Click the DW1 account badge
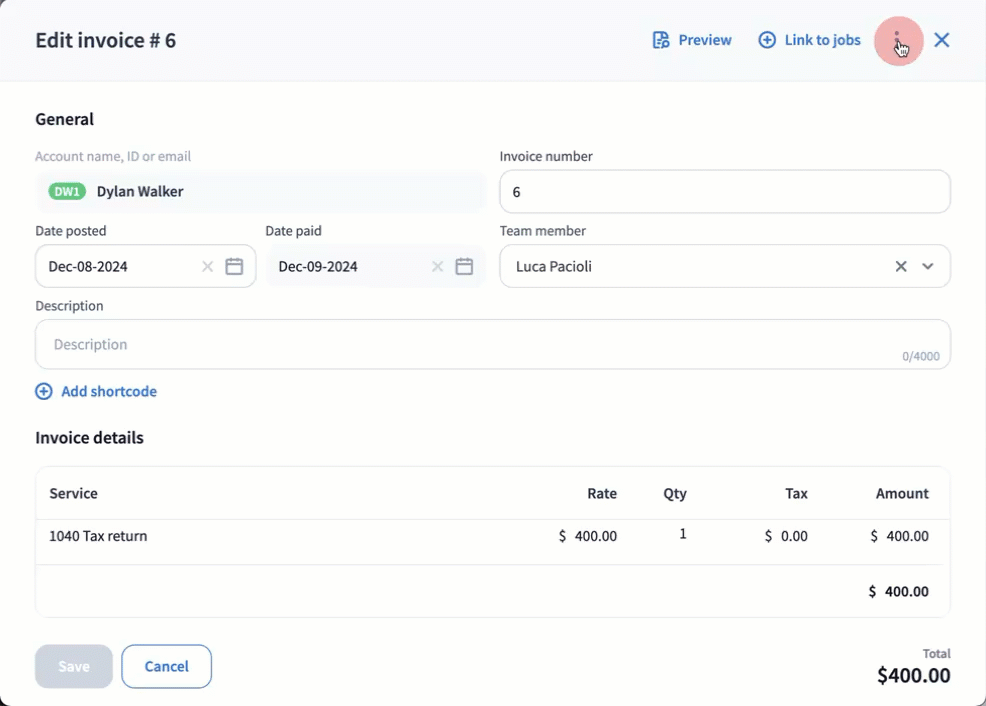This screenshot has height=706, width=986. pos(67,192)
